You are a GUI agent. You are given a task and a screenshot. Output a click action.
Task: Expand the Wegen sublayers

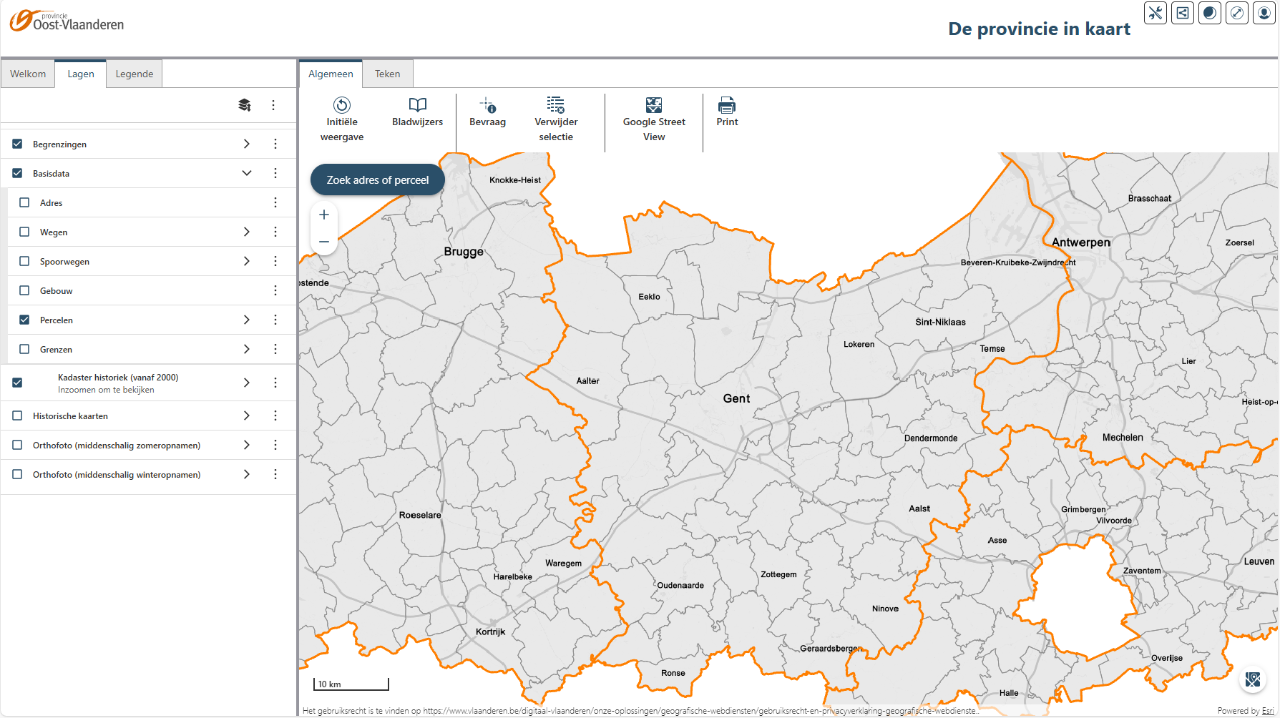(x=246, y=232)
